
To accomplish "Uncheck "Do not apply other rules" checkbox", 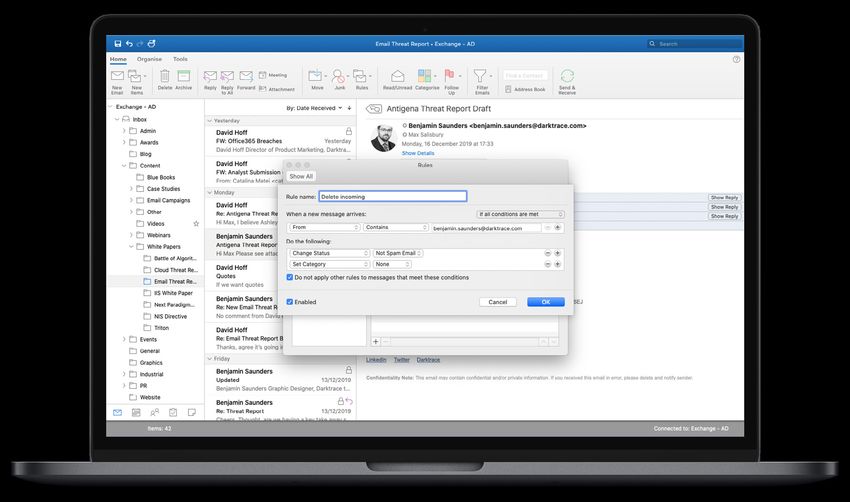I will [x=289, y=277].
